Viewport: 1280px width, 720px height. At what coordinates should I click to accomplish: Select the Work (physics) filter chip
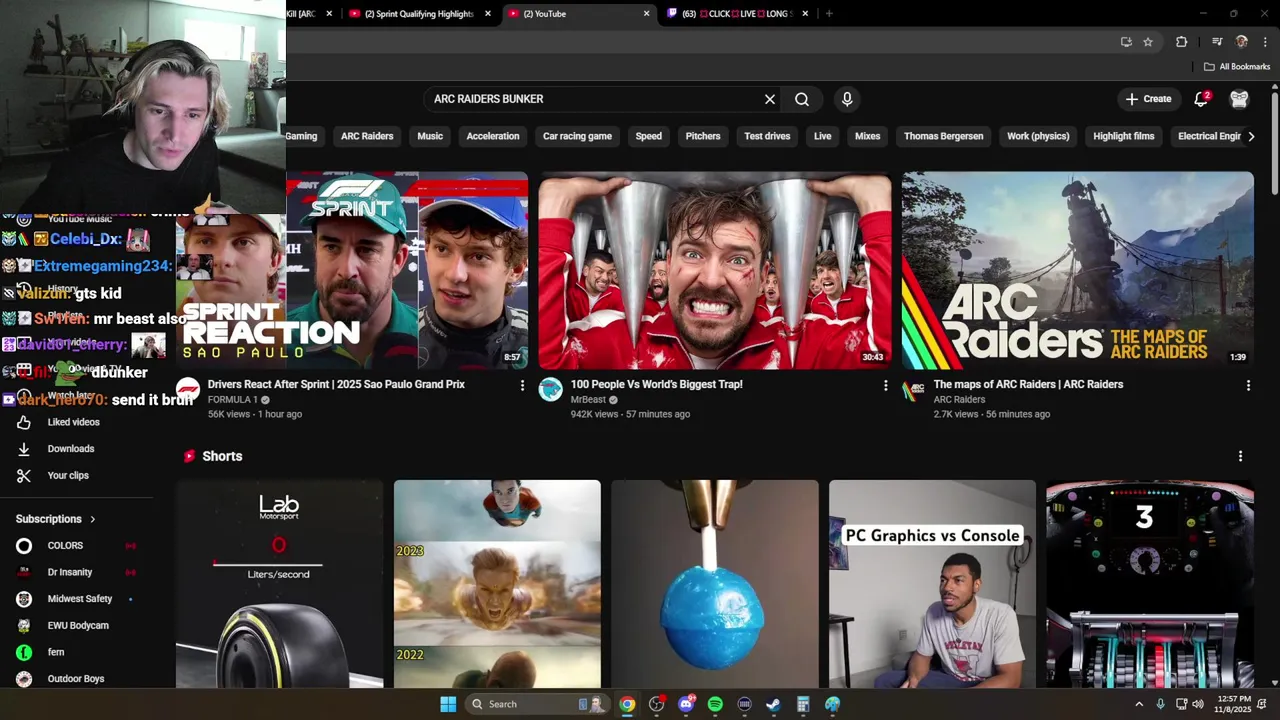[x=1038, y=136]
